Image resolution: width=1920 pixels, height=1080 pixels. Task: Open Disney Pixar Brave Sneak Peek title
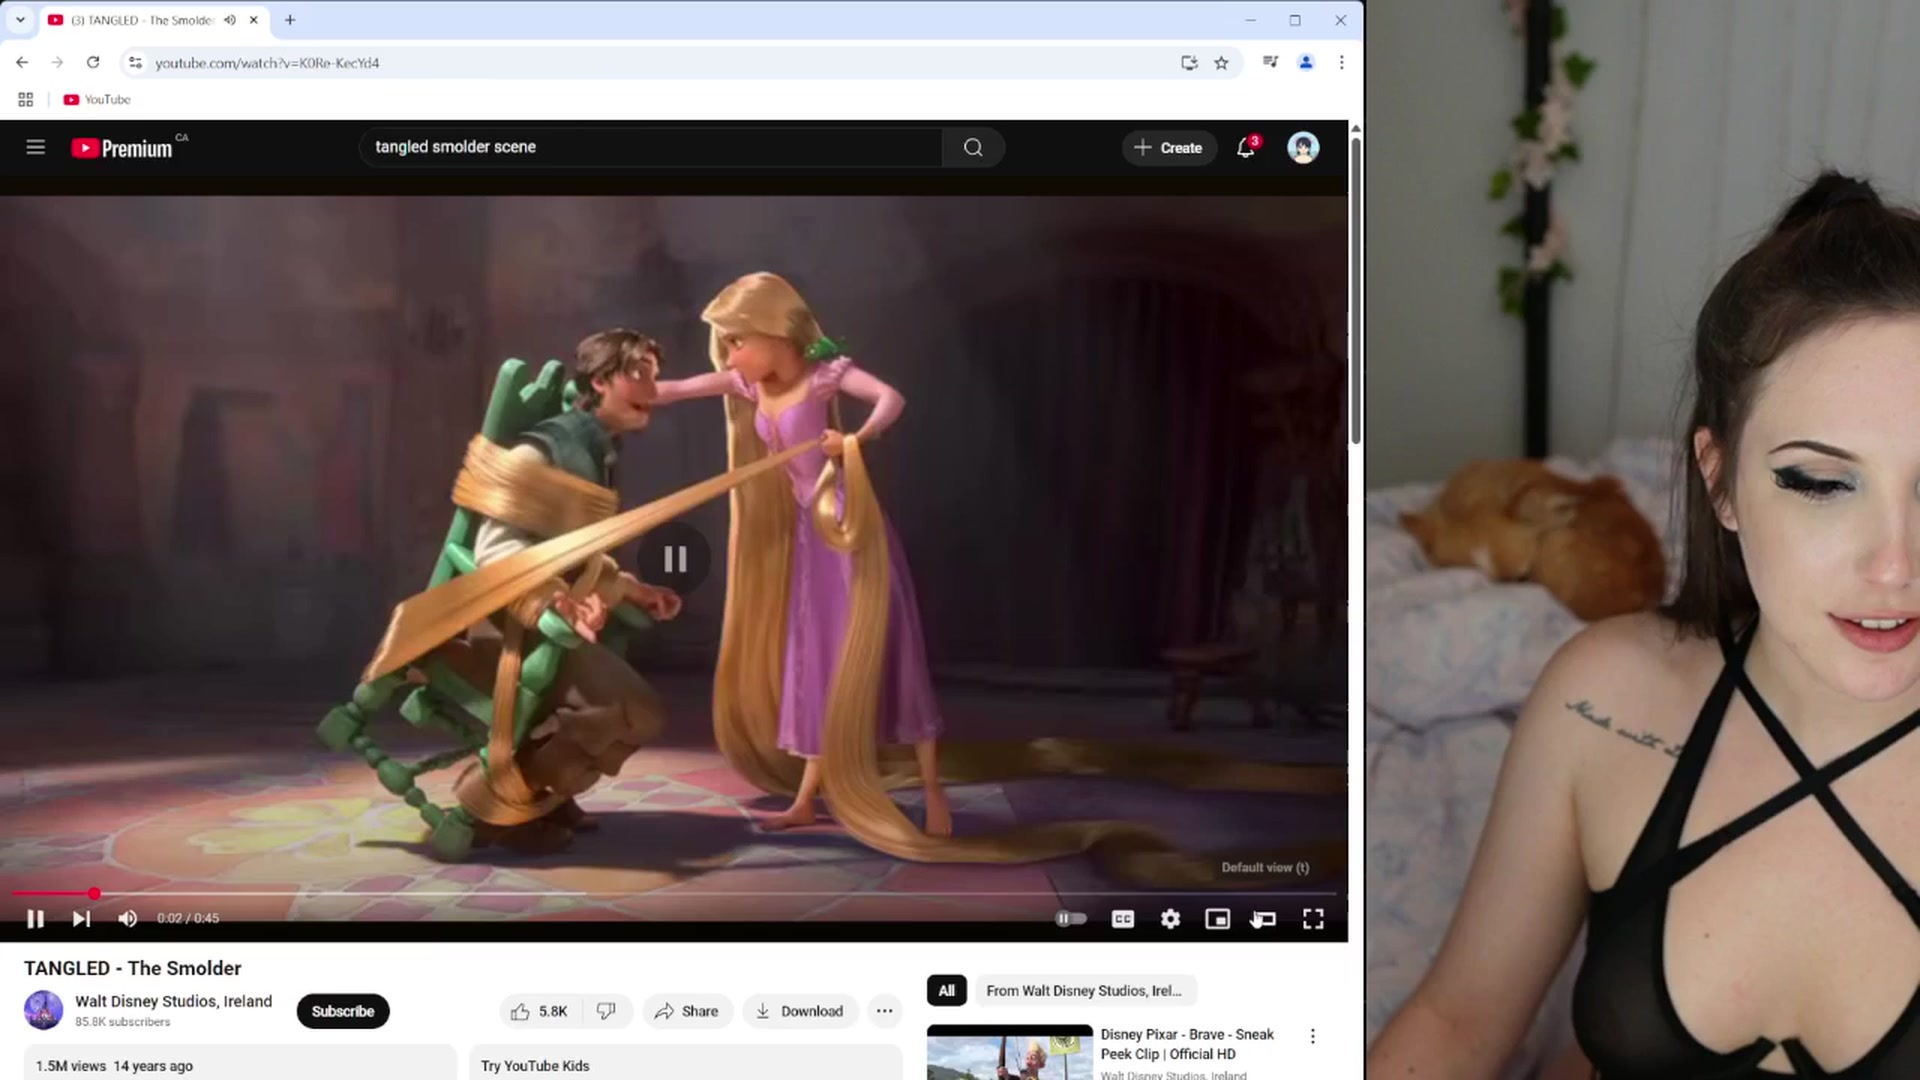1187,1044
